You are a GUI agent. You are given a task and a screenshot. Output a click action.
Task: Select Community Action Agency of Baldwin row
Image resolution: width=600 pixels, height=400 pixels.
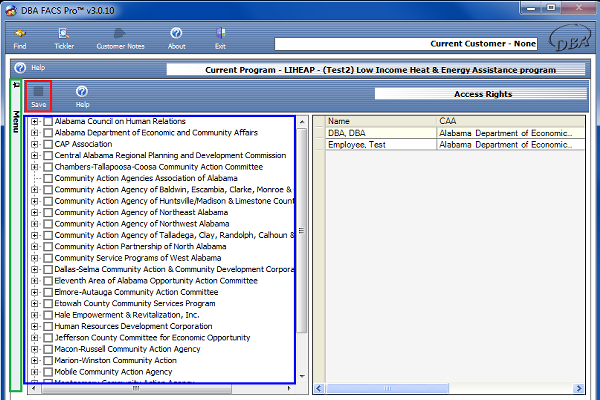[173, 189]
